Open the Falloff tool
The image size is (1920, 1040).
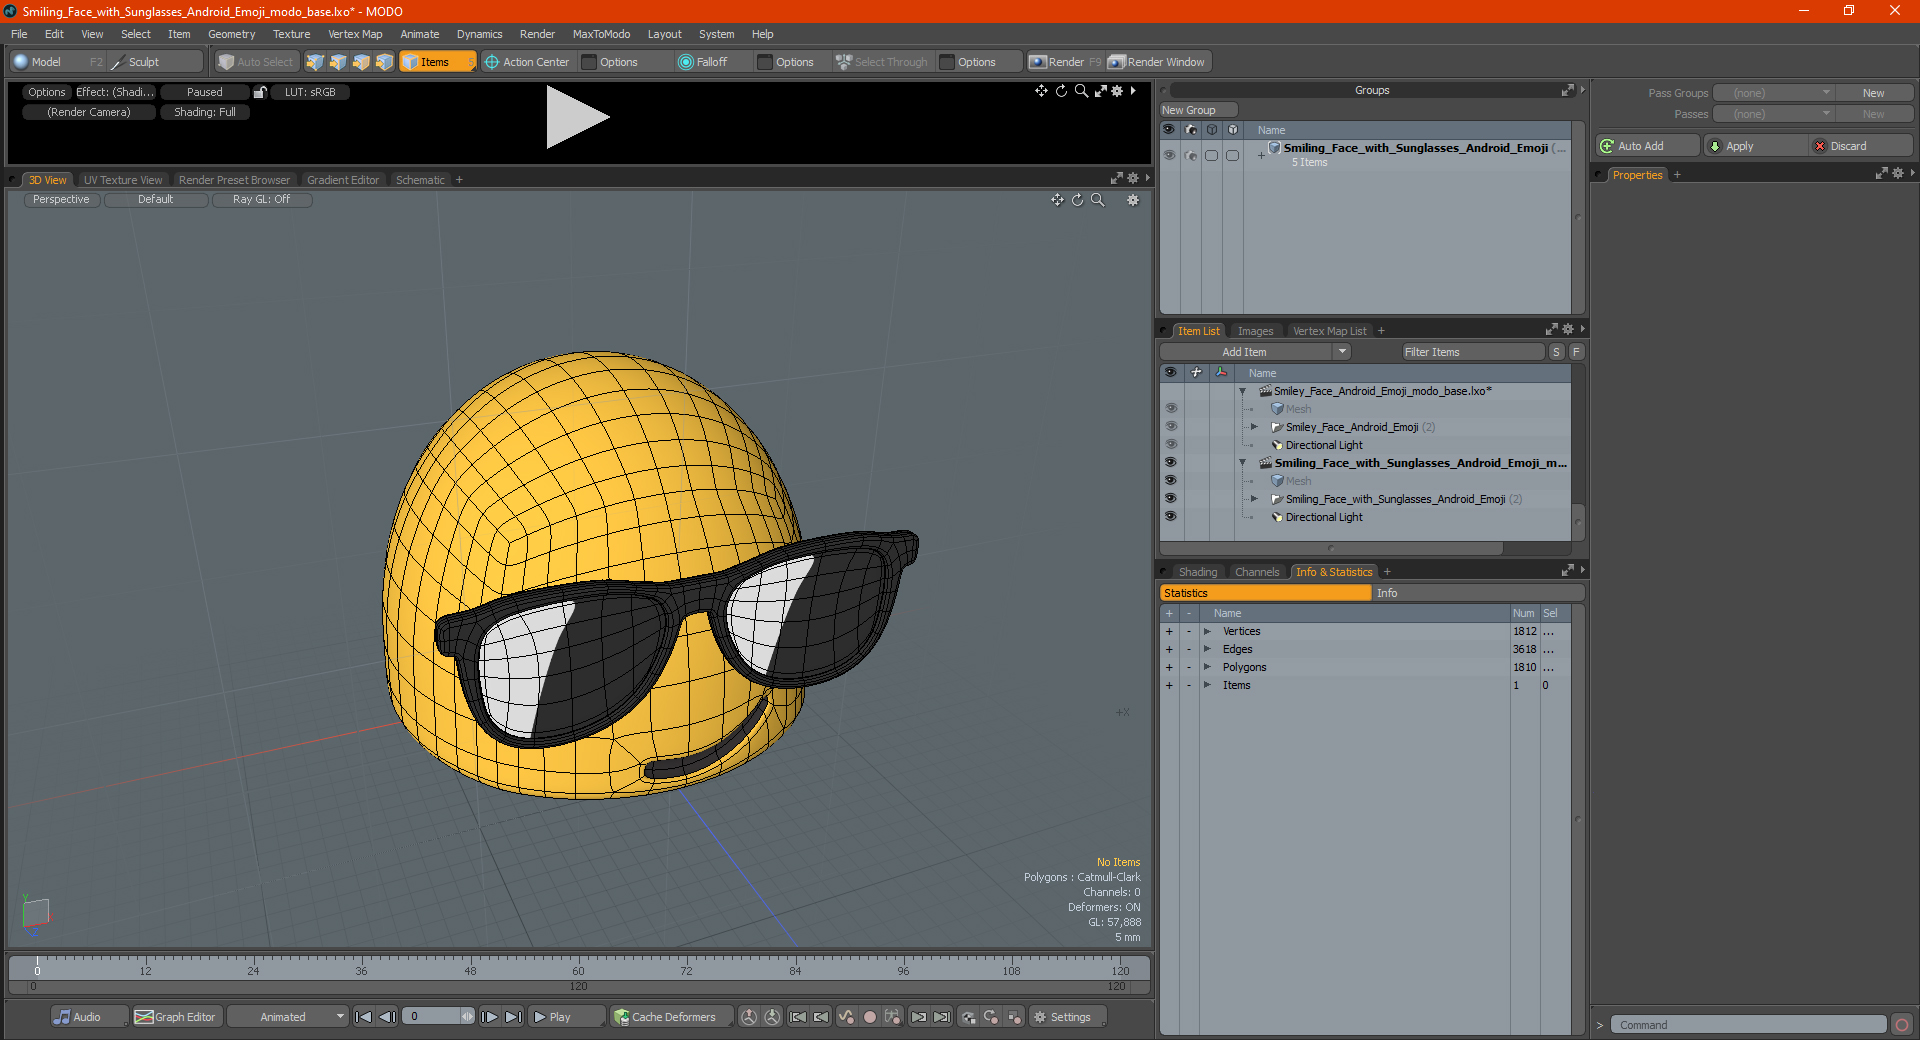703,62
